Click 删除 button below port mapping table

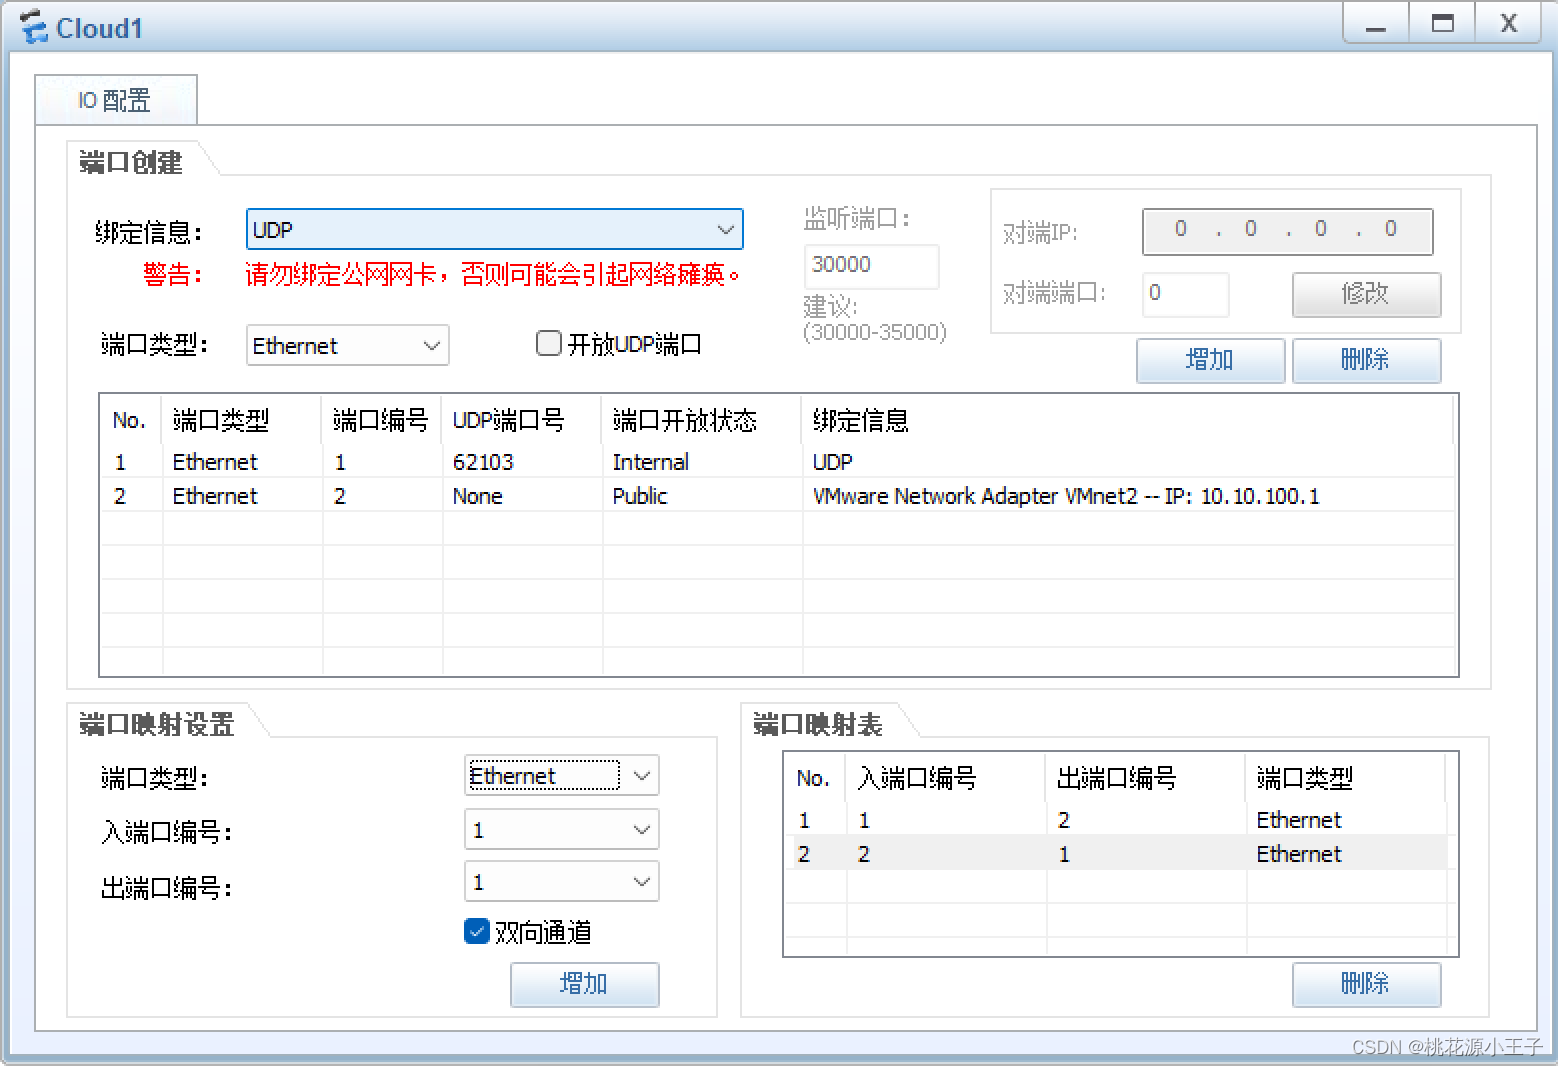1365,984
